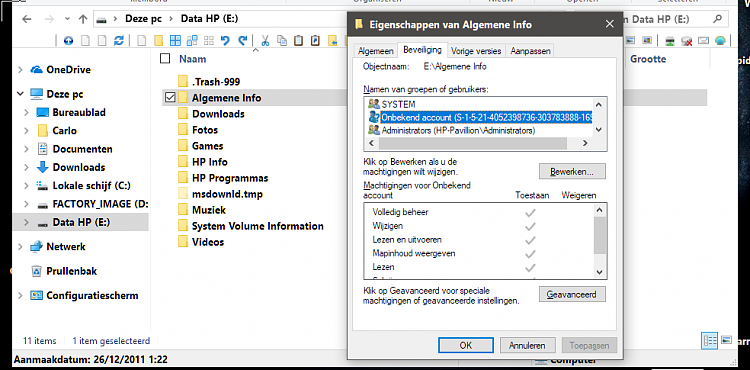
Task: Click the clipboard paste icon
Action: point(298,41)
